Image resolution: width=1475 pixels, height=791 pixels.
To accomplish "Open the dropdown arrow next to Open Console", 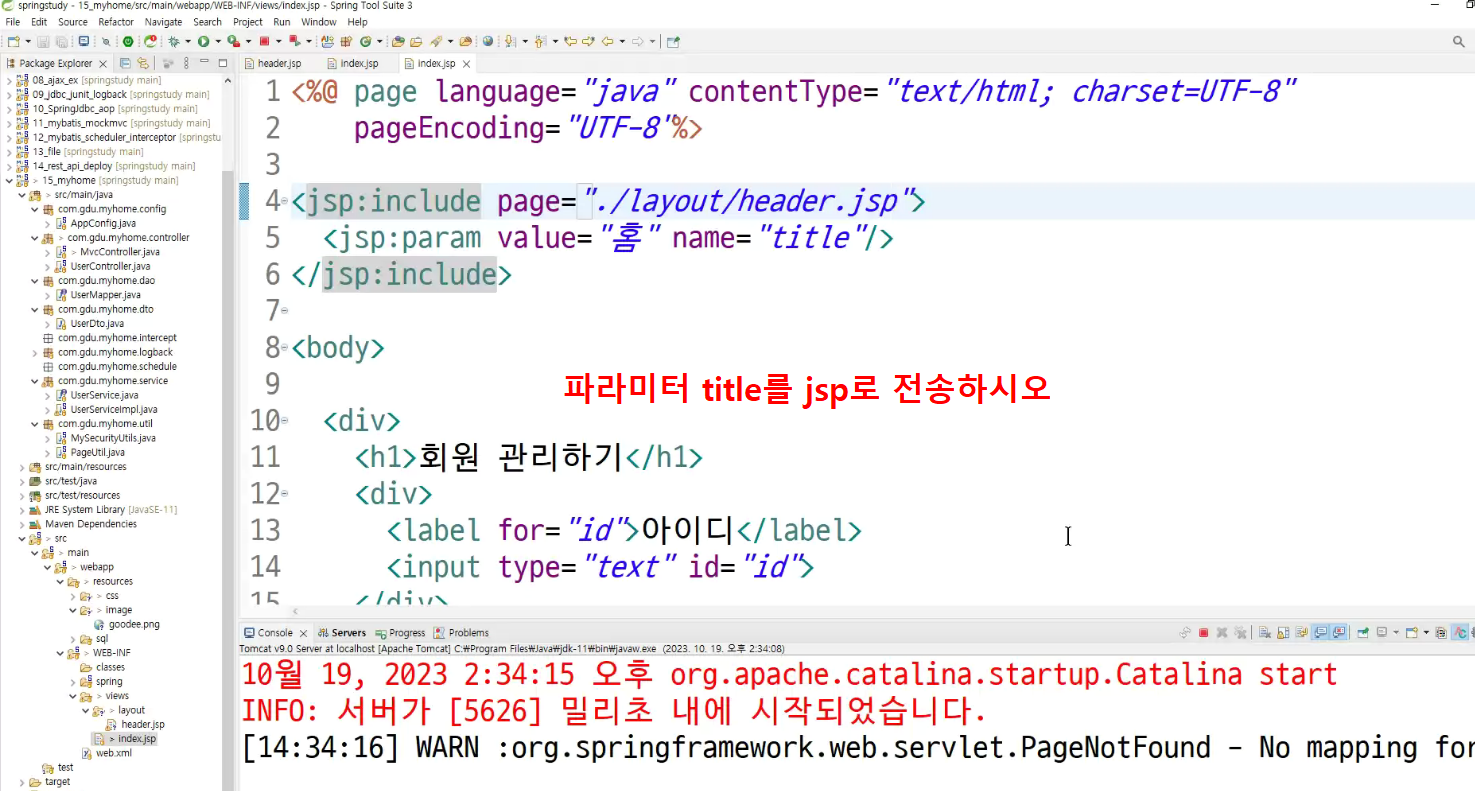I will point(1426,633).
